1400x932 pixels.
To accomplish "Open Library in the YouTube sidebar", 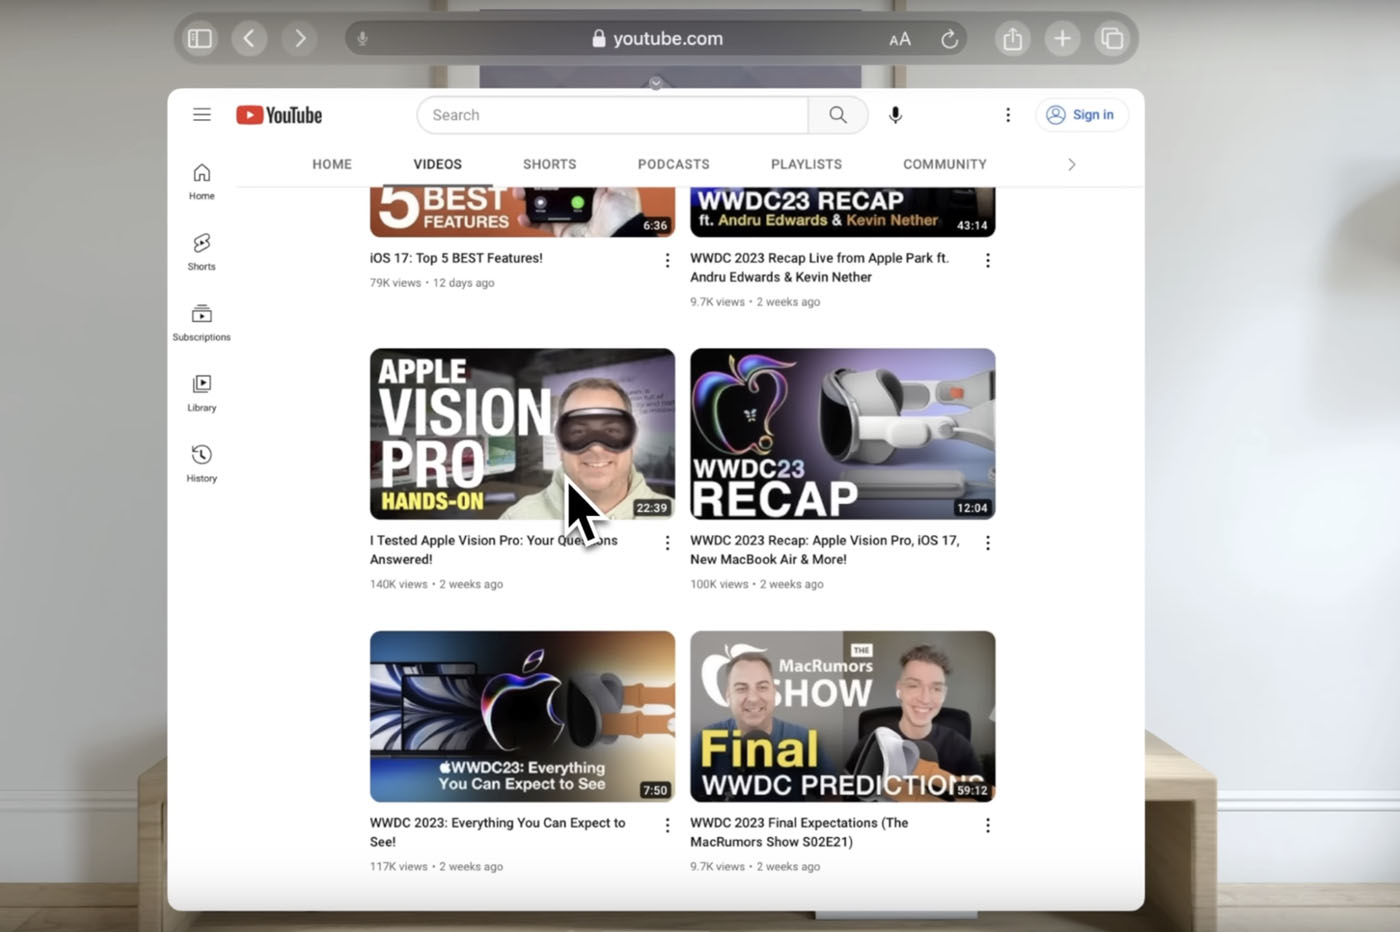I will (202, 393).
